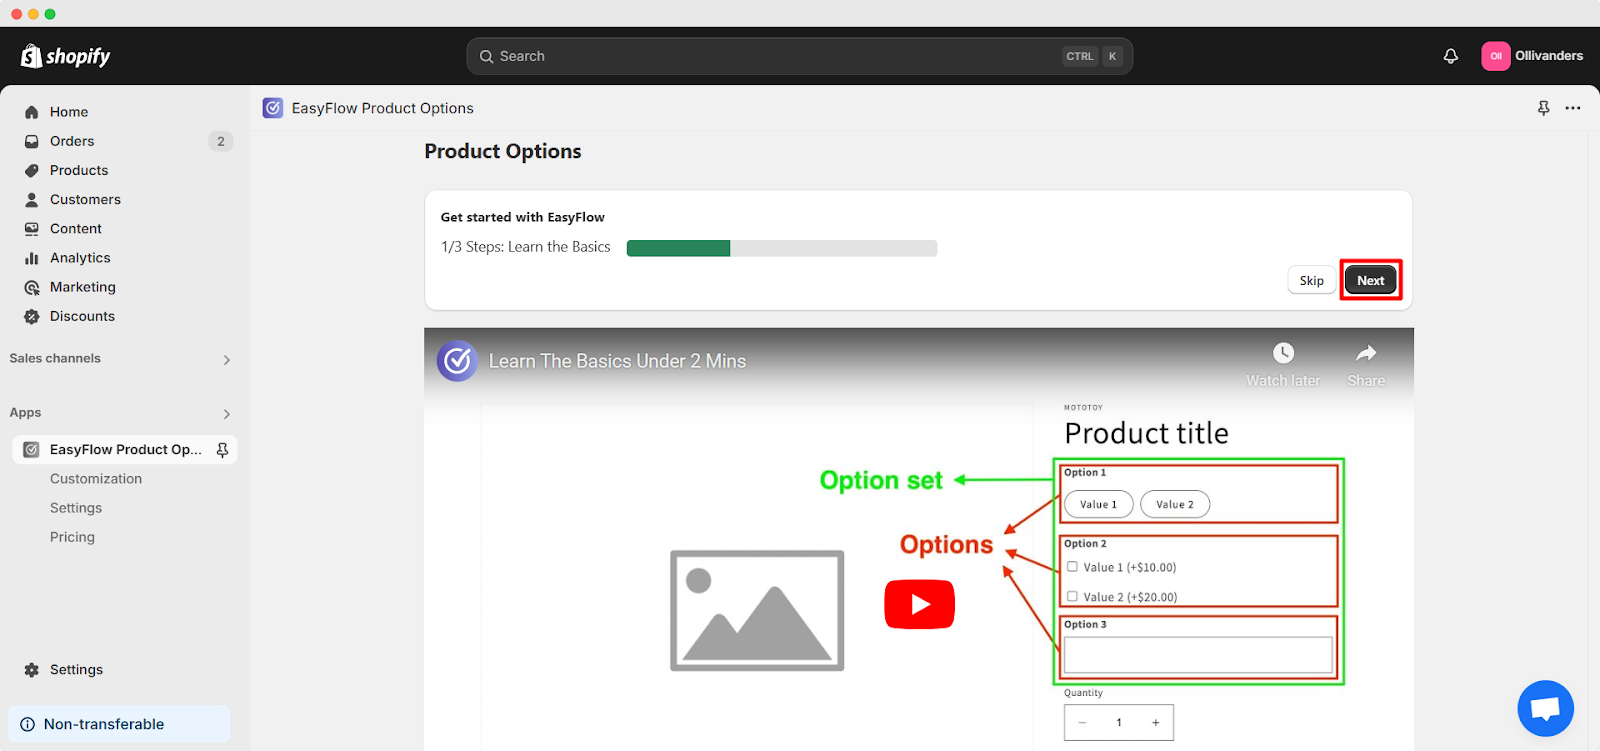The image size is (1600, 751).
Task: Click the EasyFlow app icon in sidebar
Action: pos(32,450)
